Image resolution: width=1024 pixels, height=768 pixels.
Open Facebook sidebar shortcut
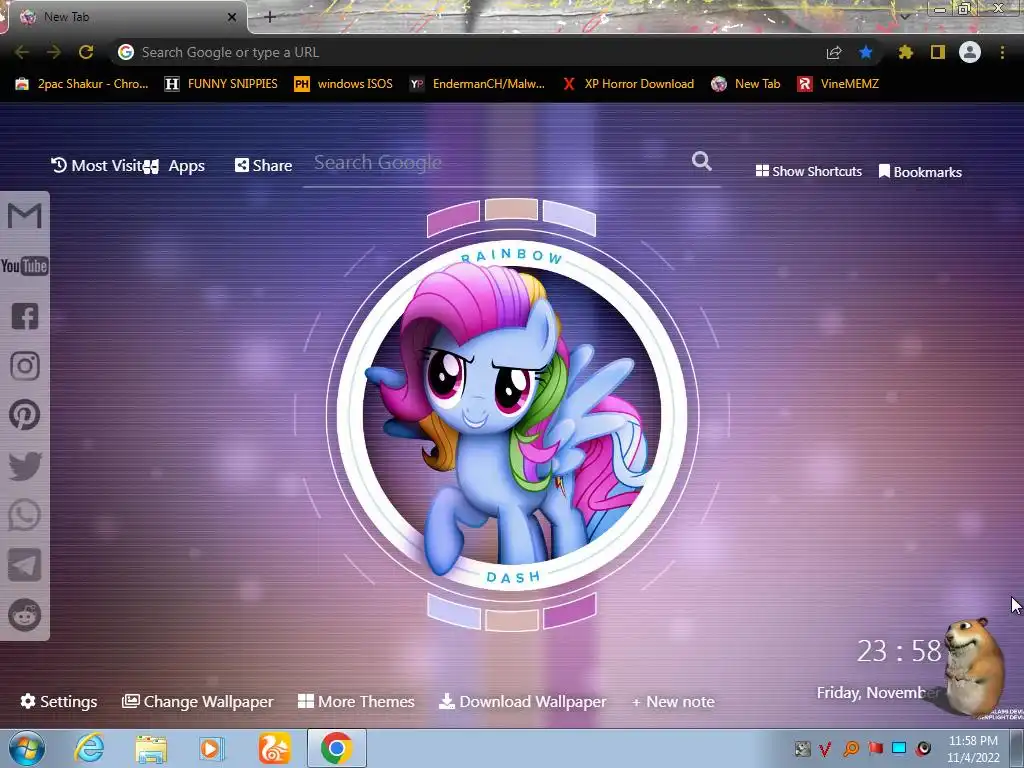[x=25, y=316]
